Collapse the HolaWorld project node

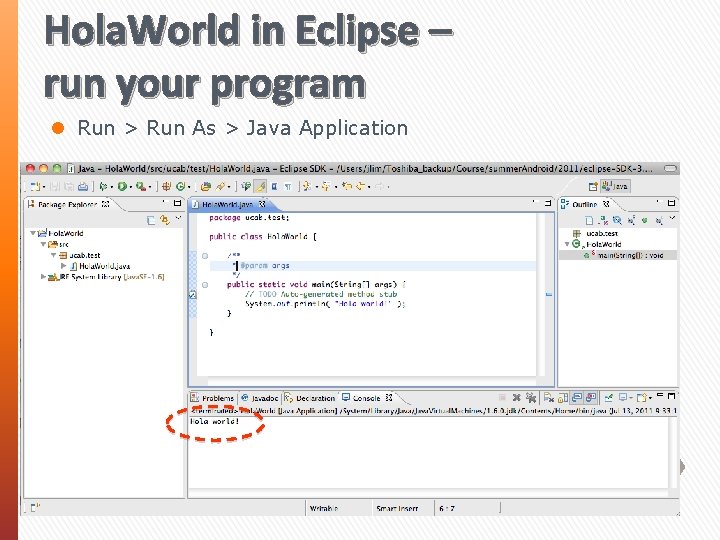pyautogui.click(x=33, y=233)
